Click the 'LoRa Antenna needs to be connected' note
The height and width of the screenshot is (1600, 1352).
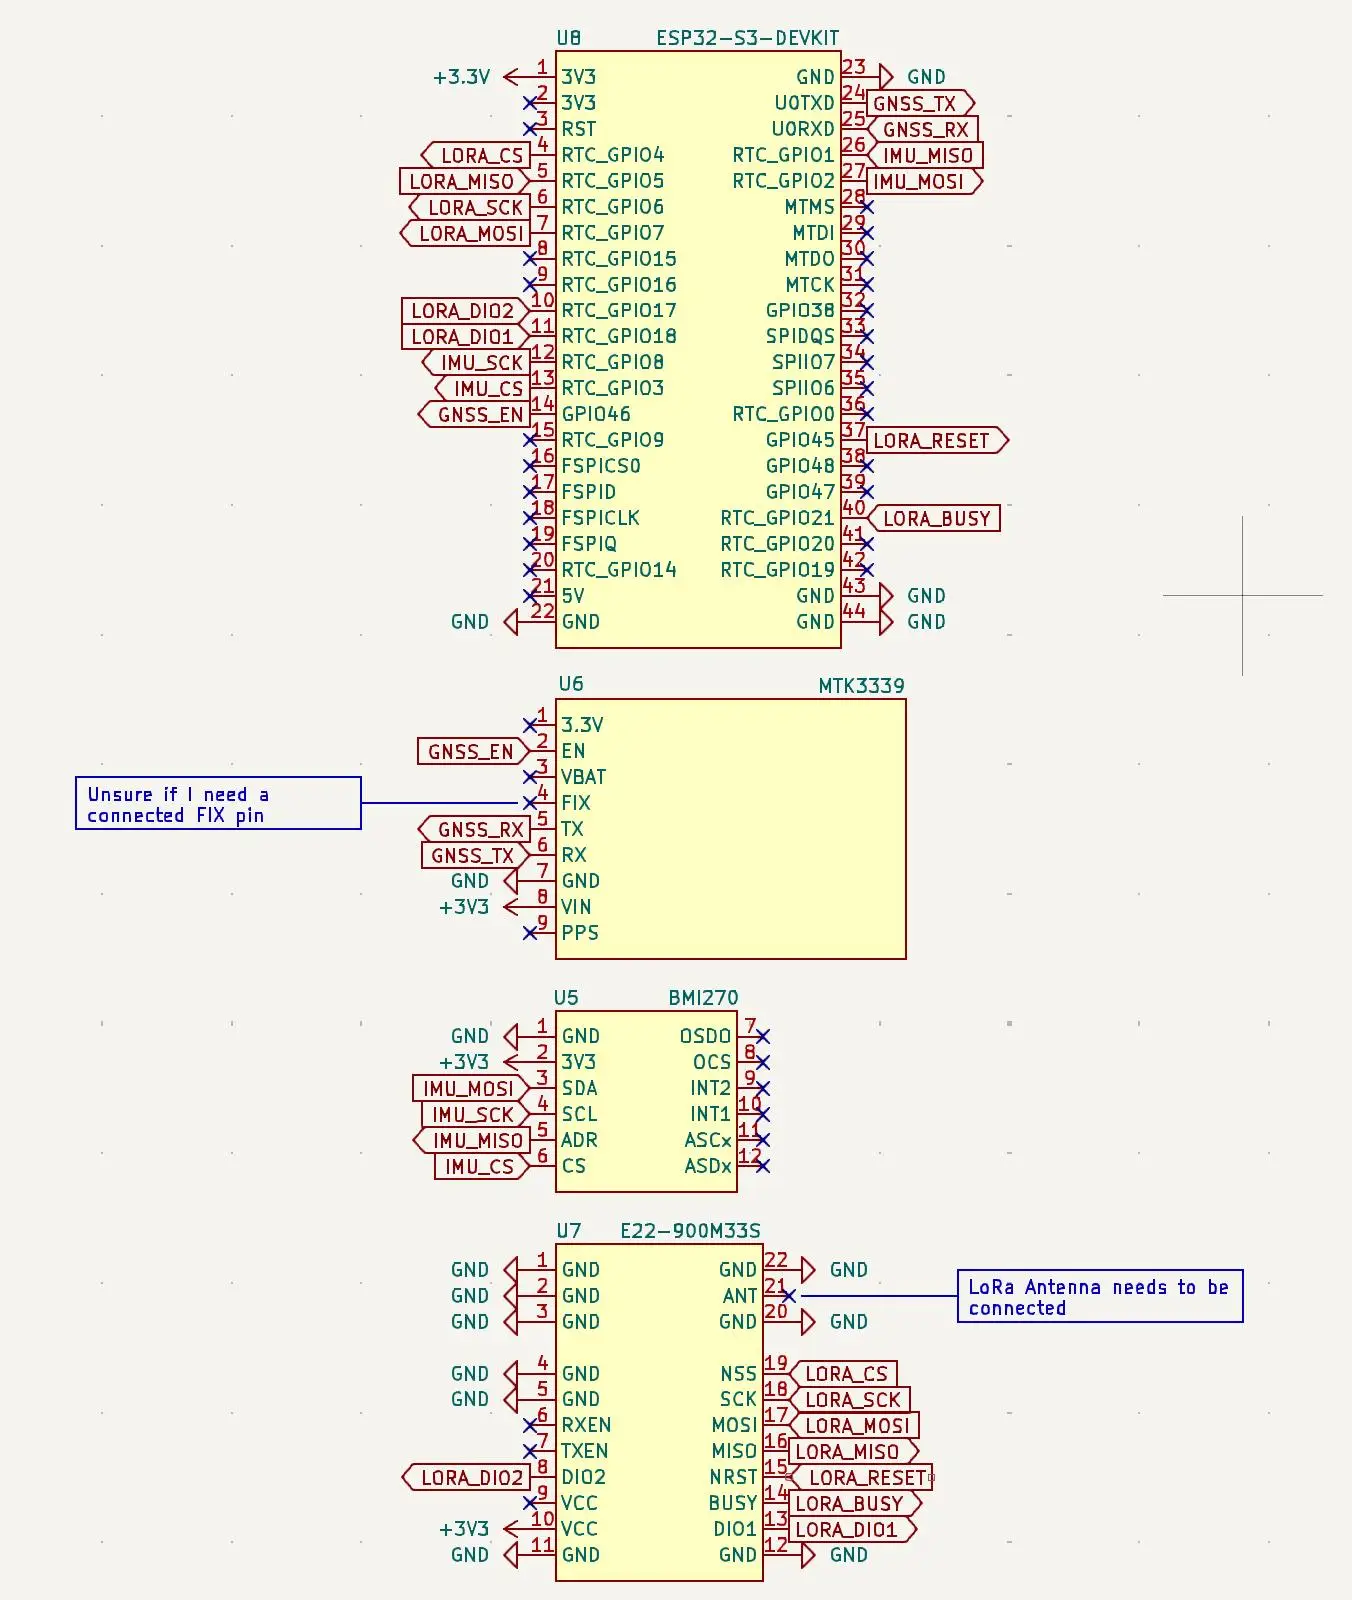(1099, 1297)
